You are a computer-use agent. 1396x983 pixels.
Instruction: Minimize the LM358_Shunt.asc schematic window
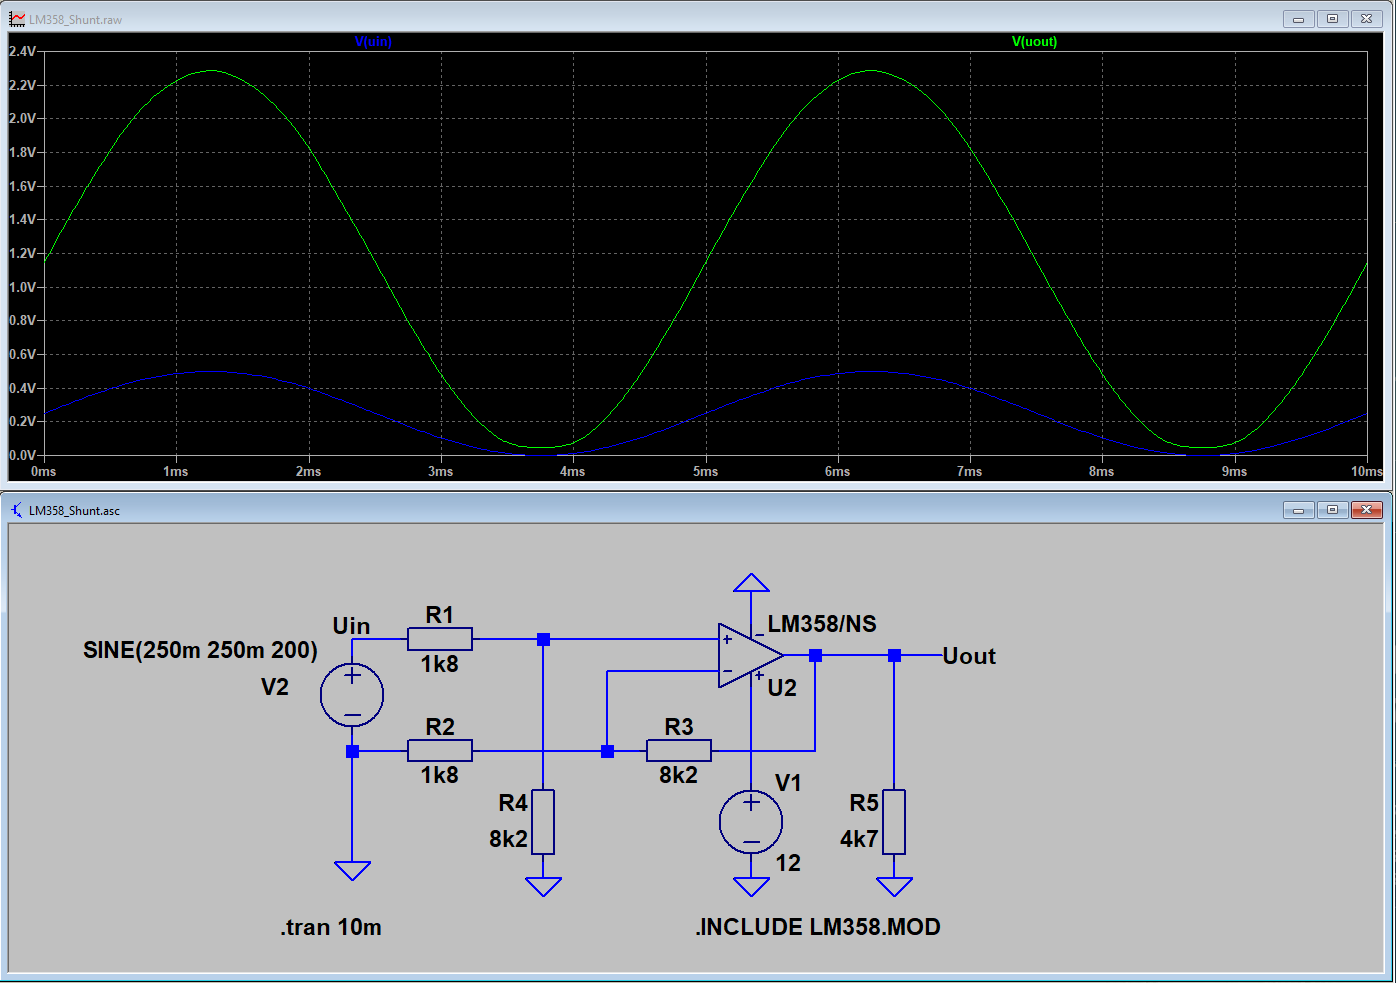[x=1298, y=510]
